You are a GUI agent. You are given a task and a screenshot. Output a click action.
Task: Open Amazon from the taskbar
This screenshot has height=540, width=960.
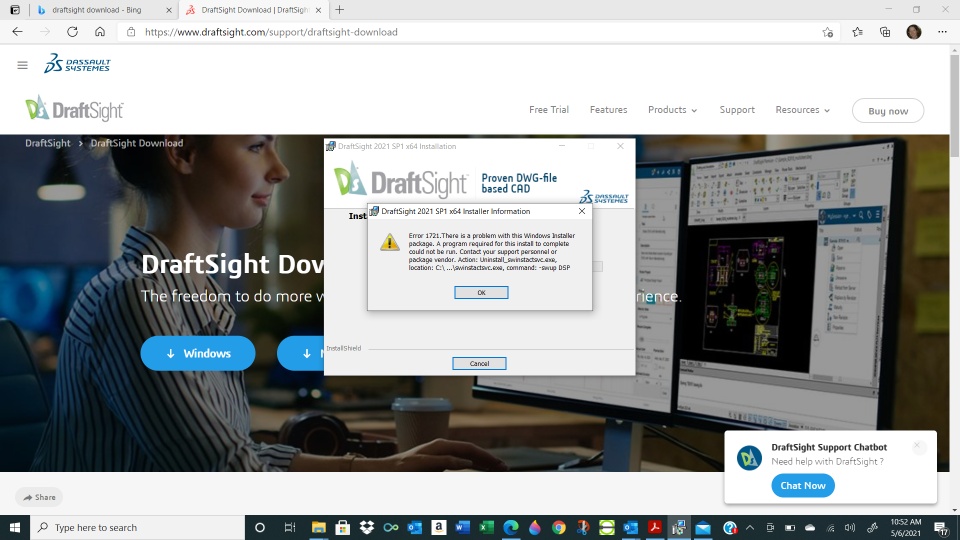(438, 527)
